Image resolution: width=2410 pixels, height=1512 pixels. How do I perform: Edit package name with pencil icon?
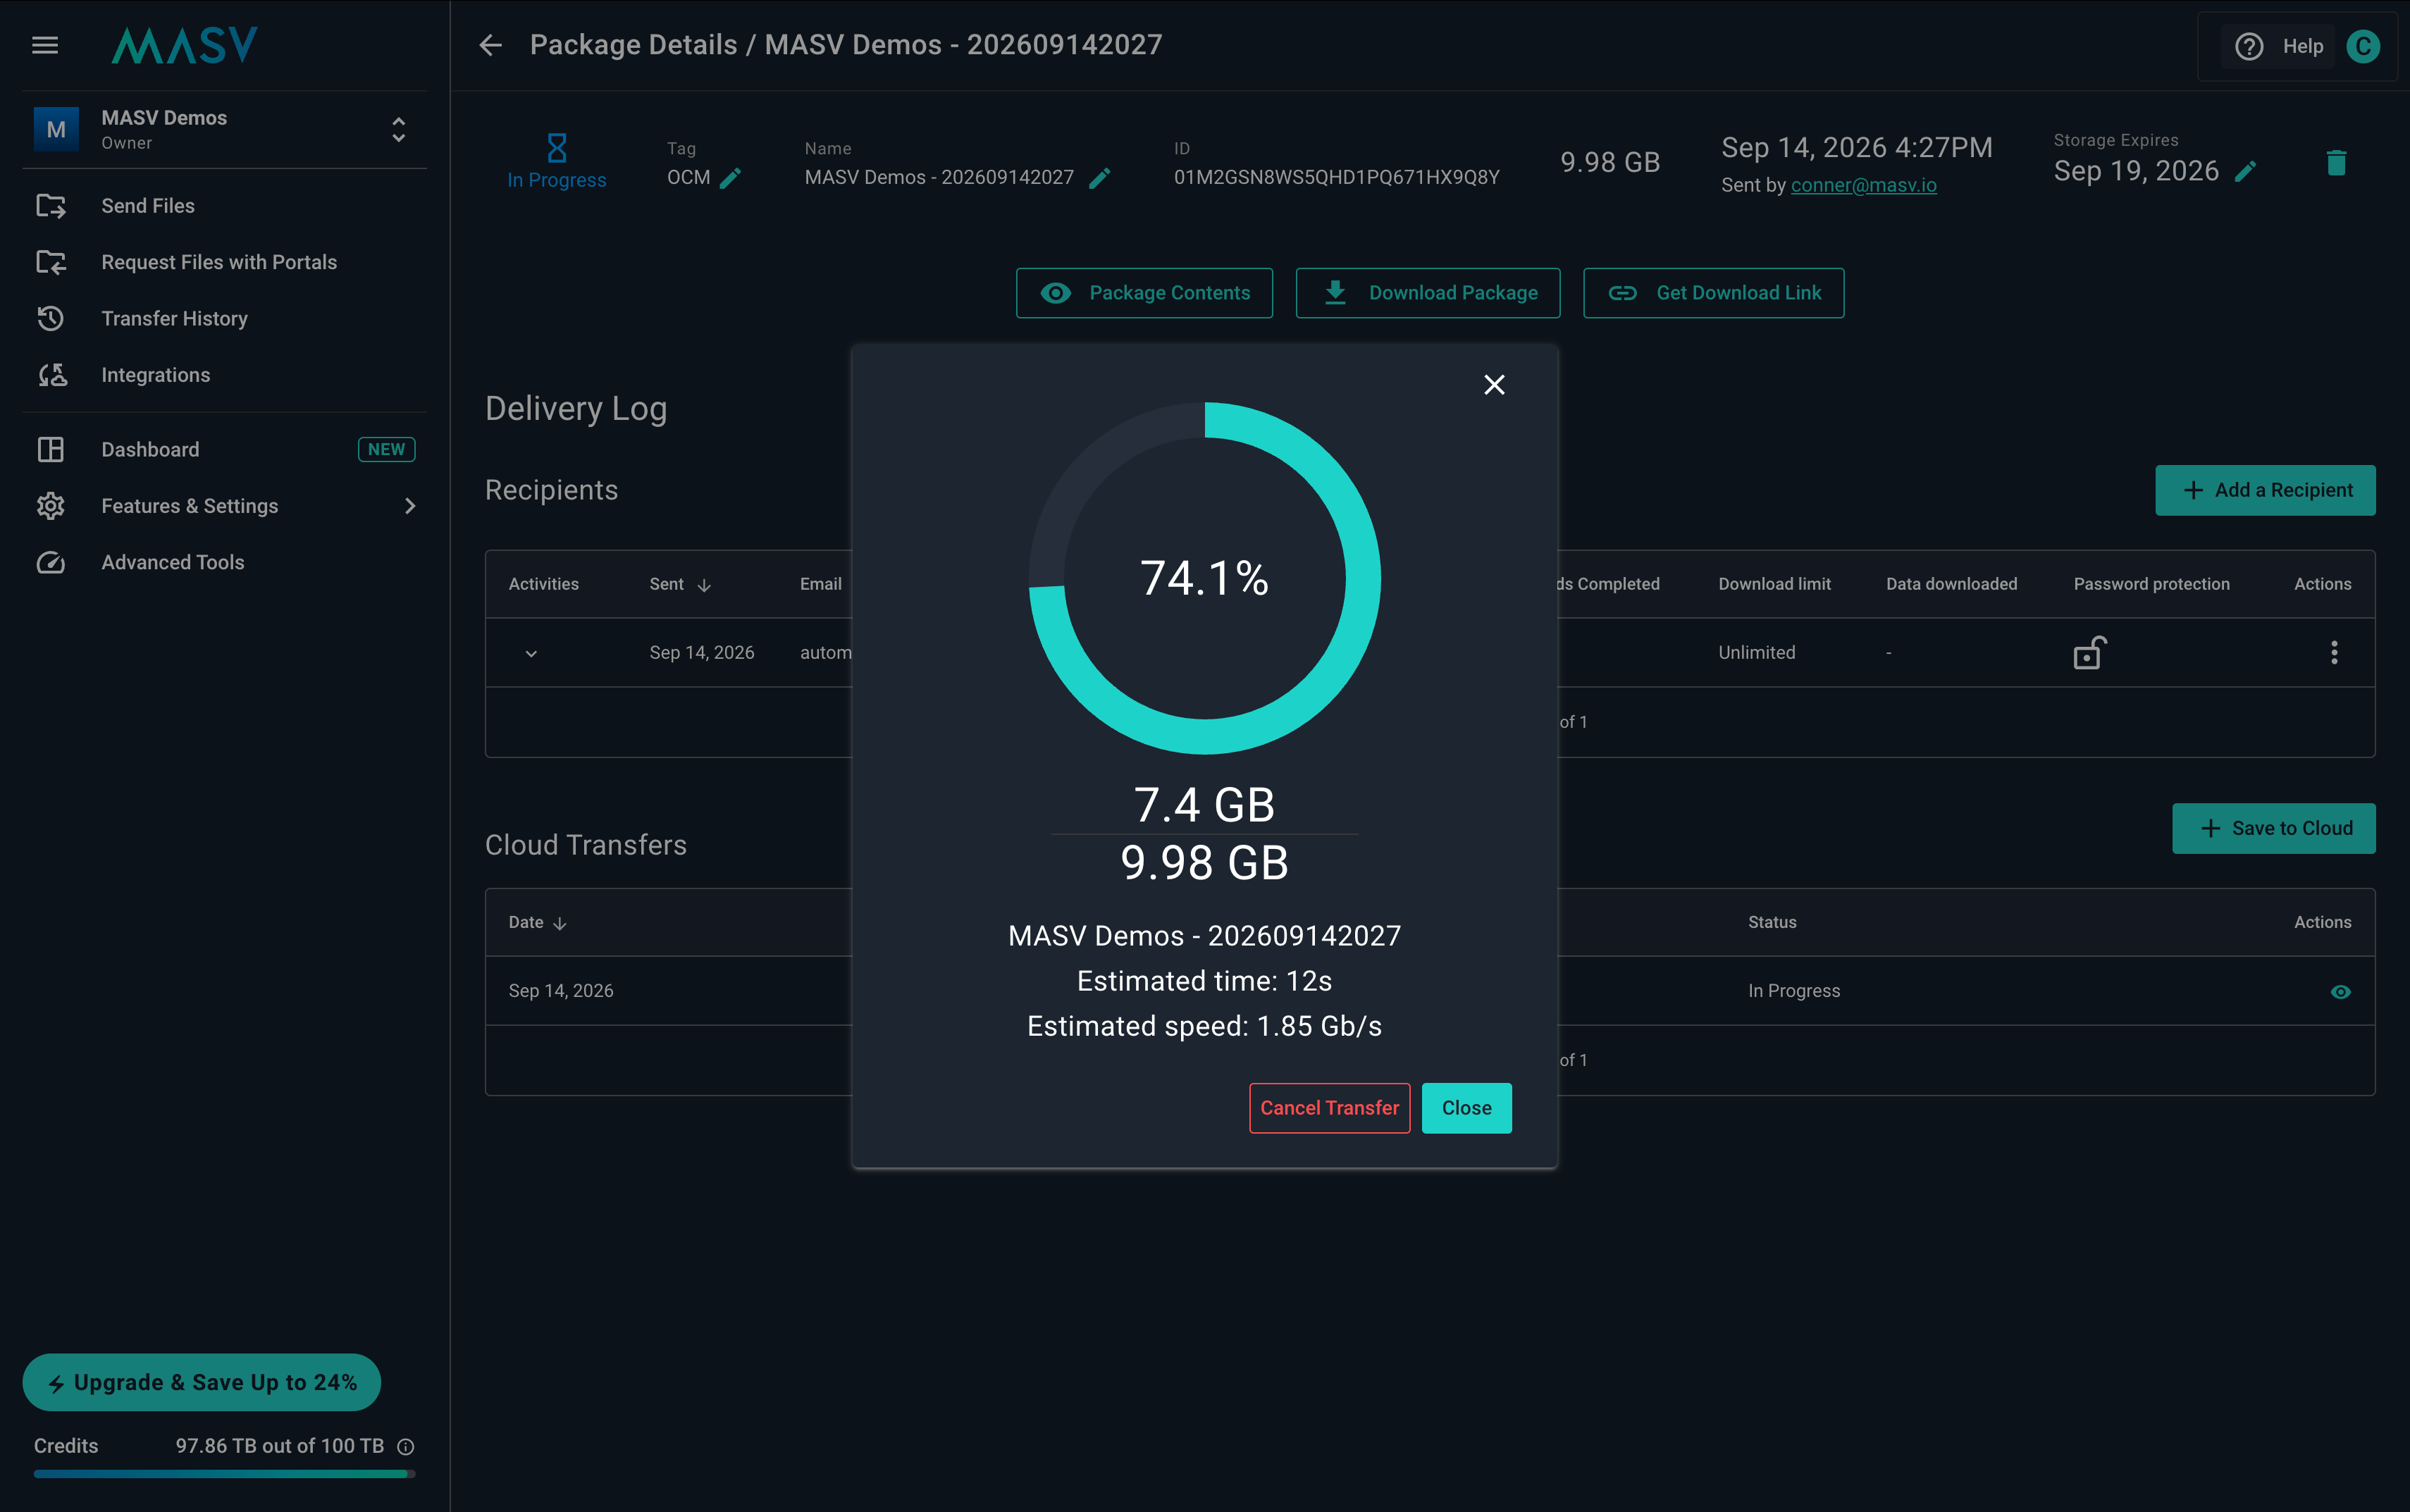(1099, 178)
